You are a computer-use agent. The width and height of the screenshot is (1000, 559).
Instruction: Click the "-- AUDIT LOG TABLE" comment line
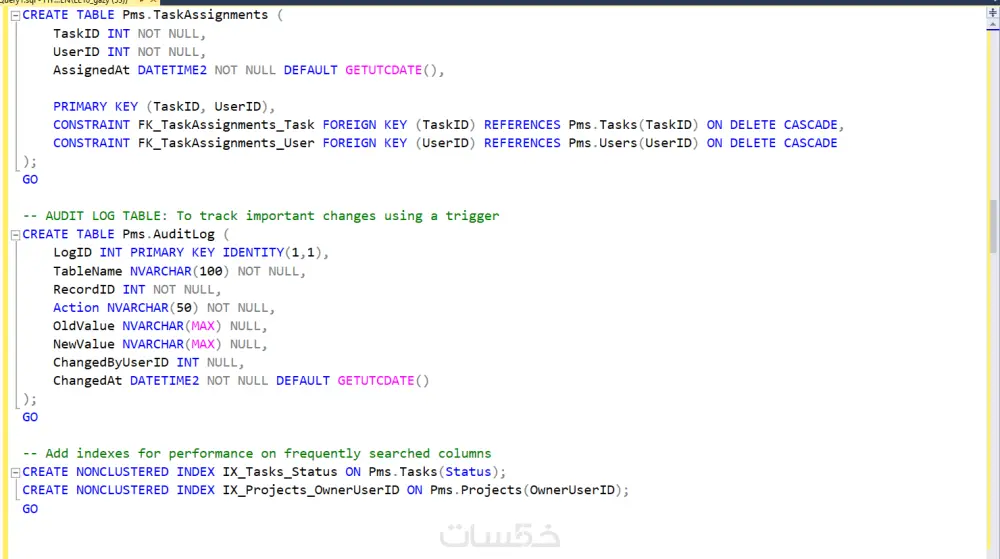tap(261, 216)
